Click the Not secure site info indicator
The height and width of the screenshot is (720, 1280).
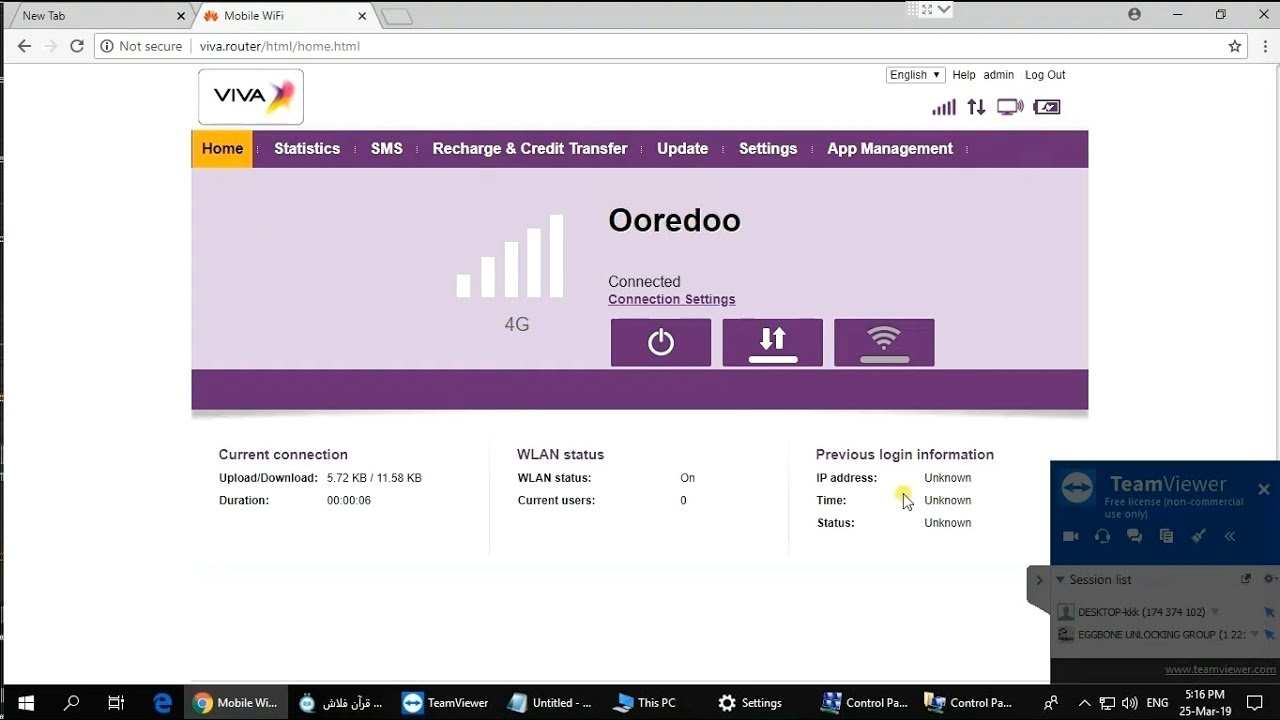142,46
